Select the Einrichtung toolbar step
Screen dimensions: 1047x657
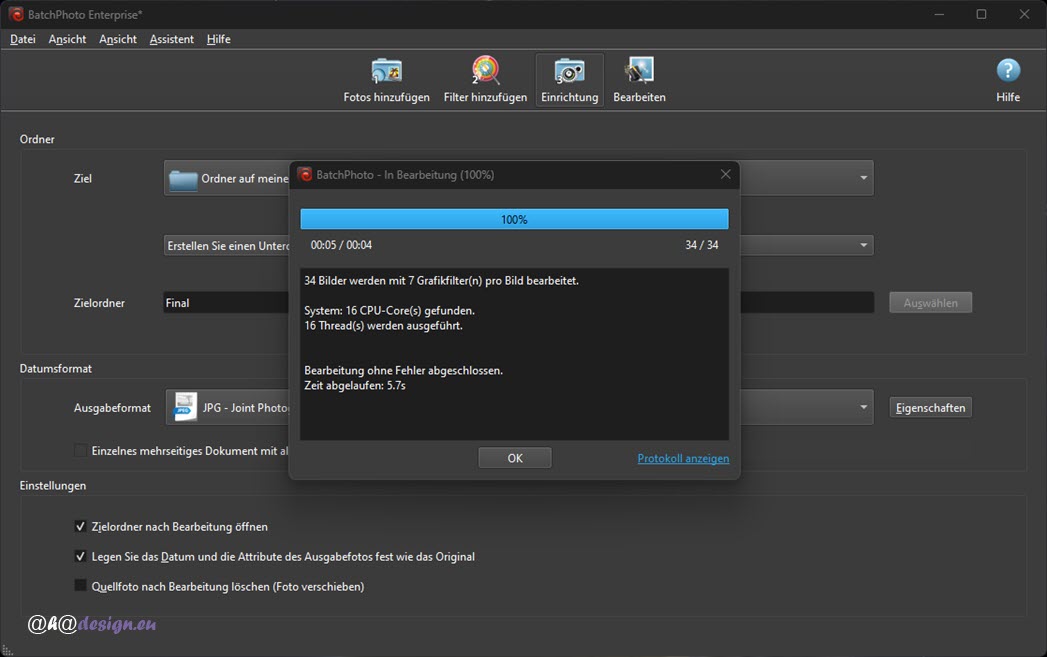(570, 80)
